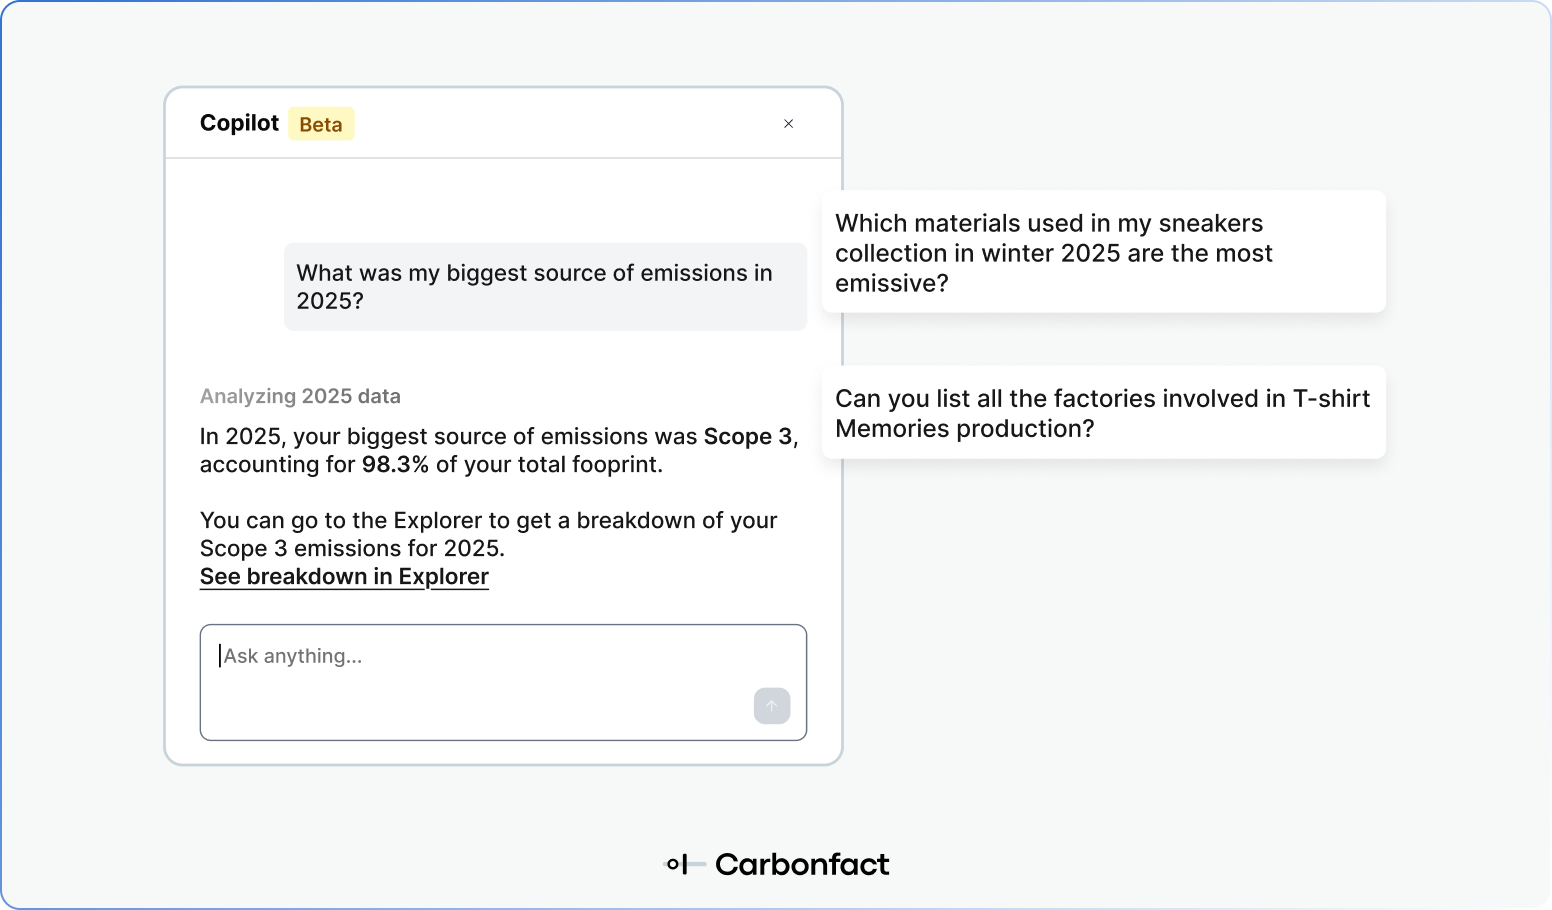Viewport: 1552px width, 910px height.
Task: Click the user's biggest source of emissions message
Action: [x=545, y=287]
